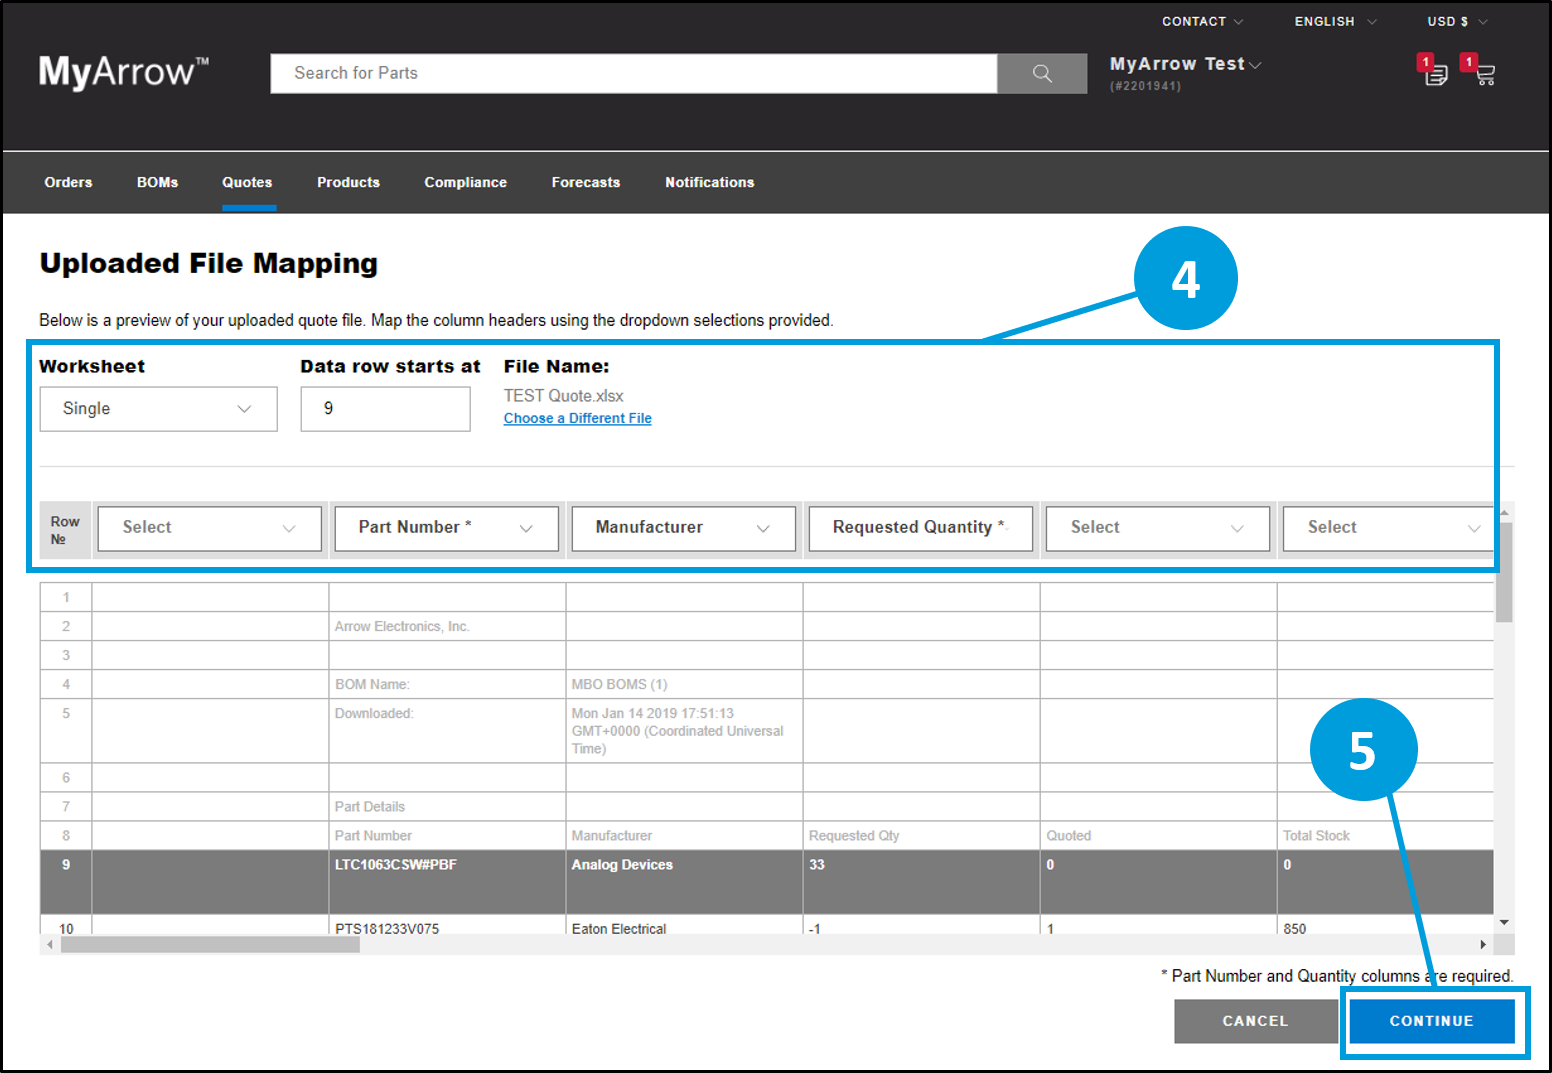Open the first Select column dropdown
Image resolution: width=1552 pixels, height=1073 pixels.
[x=209, y=528]
